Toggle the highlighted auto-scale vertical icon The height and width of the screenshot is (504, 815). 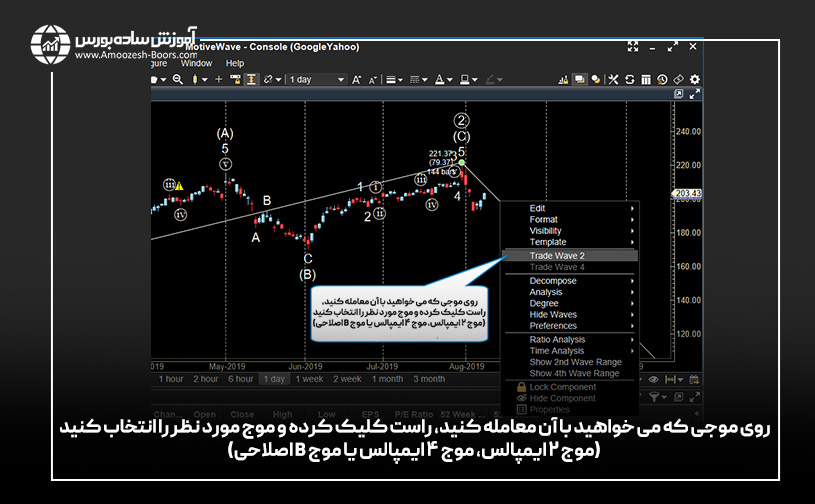pos(251,79)
